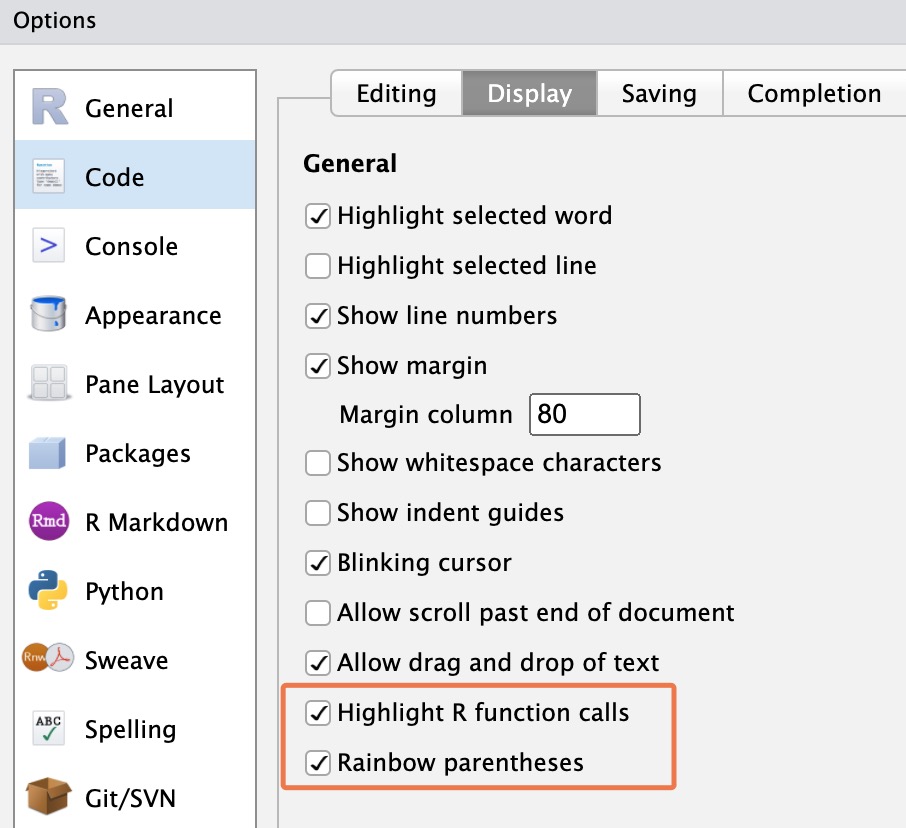Click the Margin column input field
Viewport: 906px width, 828px height.
click(x=585, y=414)
